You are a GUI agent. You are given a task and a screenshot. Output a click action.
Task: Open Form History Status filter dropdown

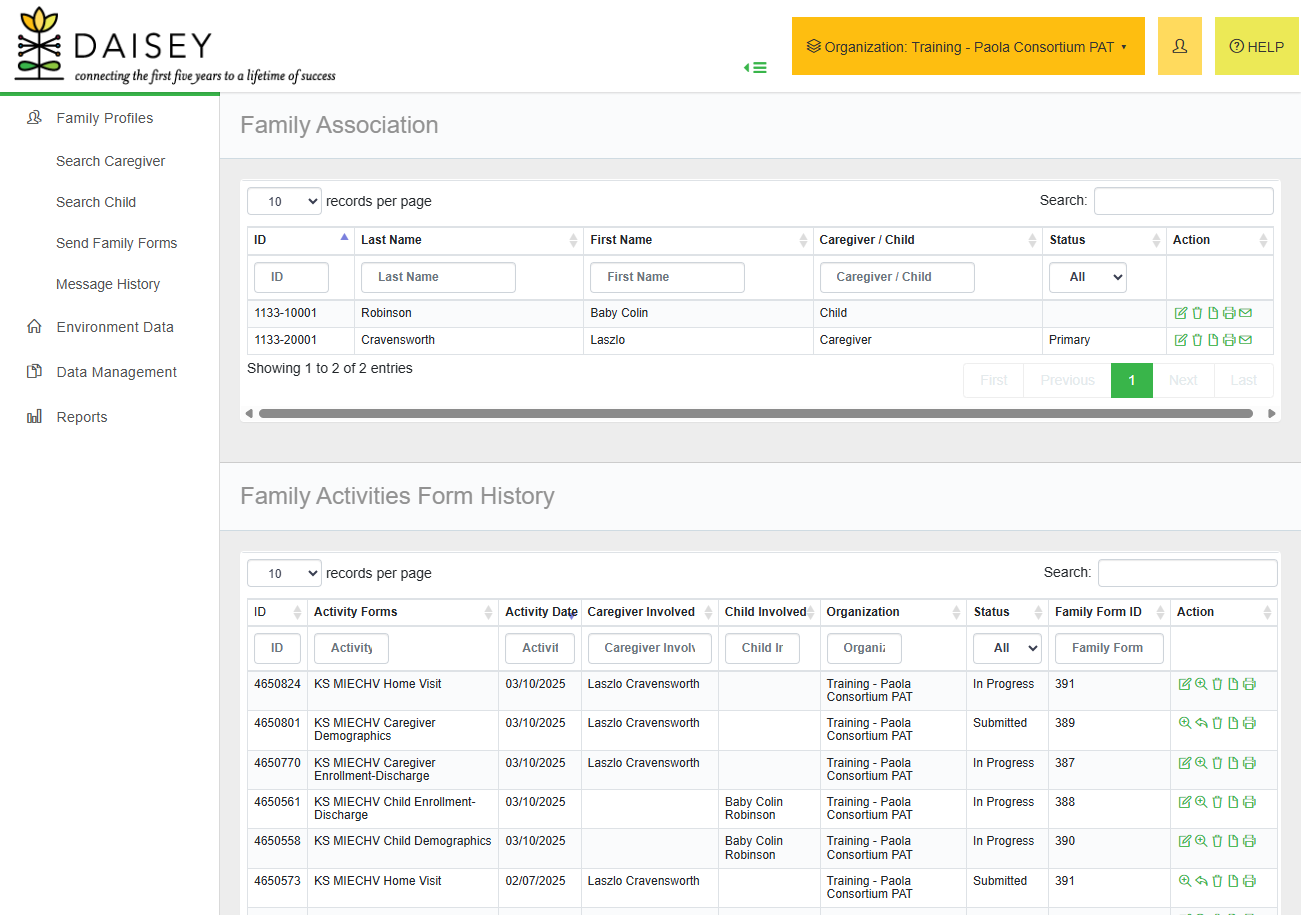click(x=1007, y=648)
